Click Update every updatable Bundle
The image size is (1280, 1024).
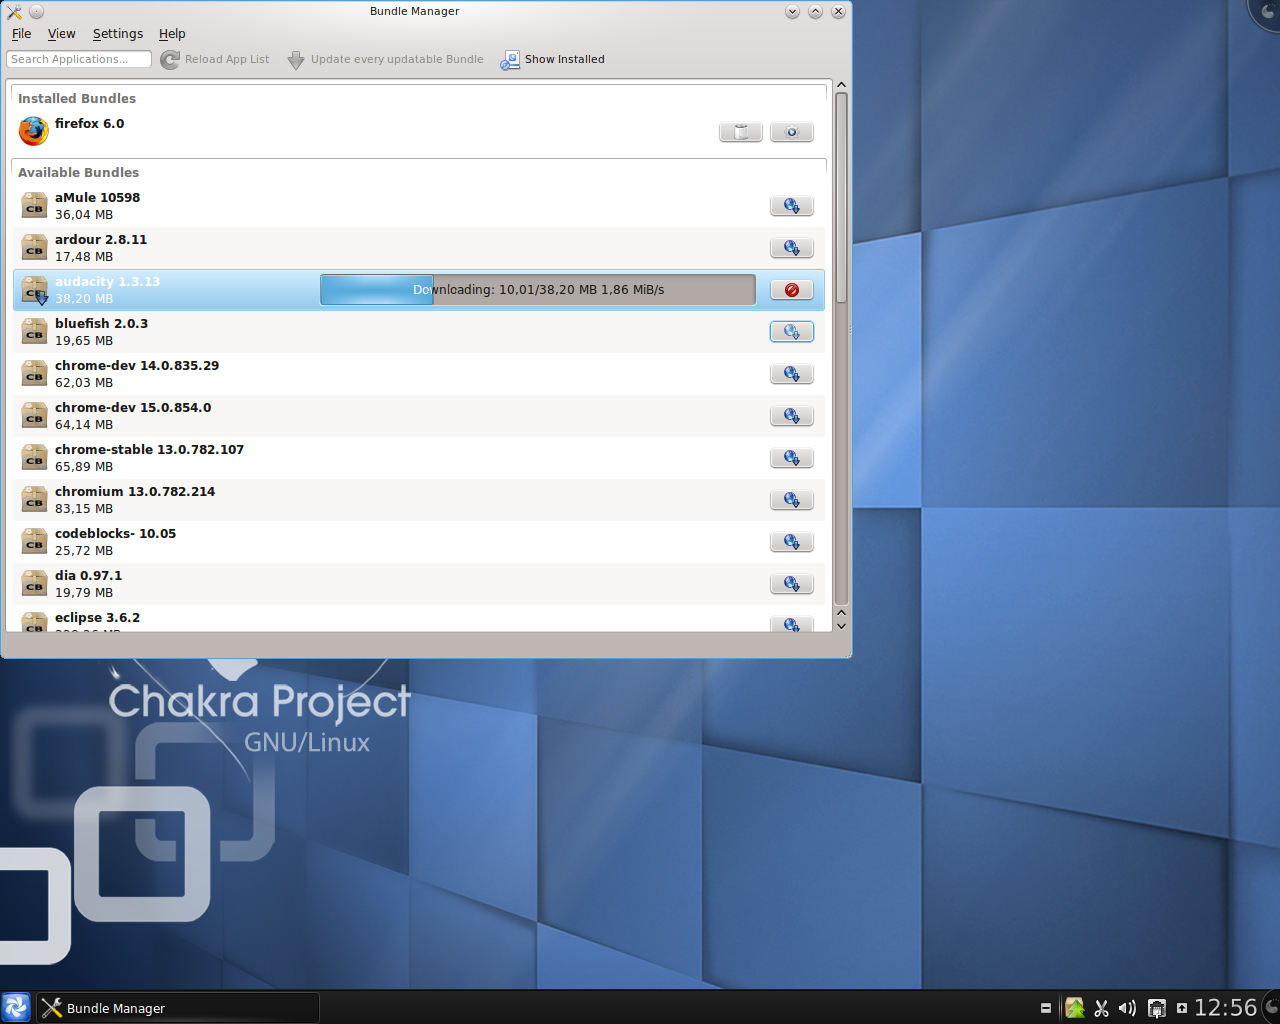point(385,60)
